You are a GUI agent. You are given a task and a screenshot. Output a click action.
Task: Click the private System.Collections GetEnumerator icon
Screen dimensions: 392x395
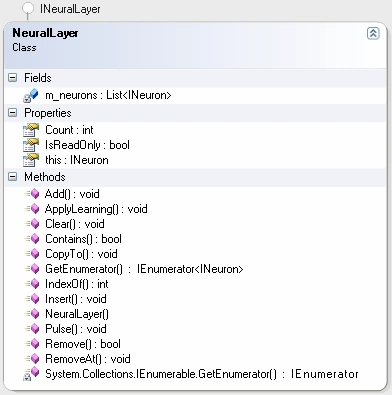31,374
